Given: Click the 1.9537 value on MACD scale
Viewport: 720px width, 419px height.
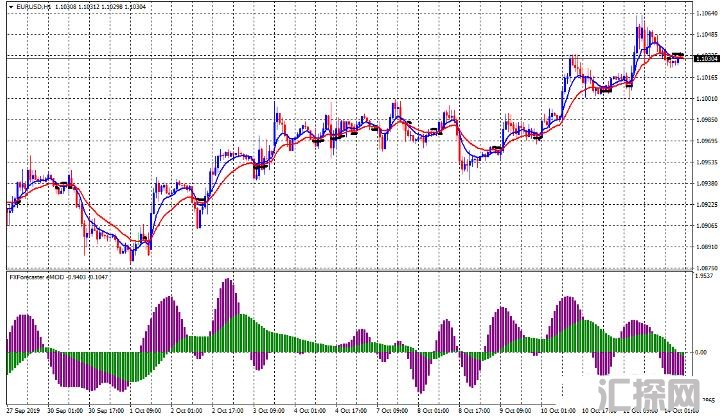Looking at the screenshot, I should [x=703, y=278].
